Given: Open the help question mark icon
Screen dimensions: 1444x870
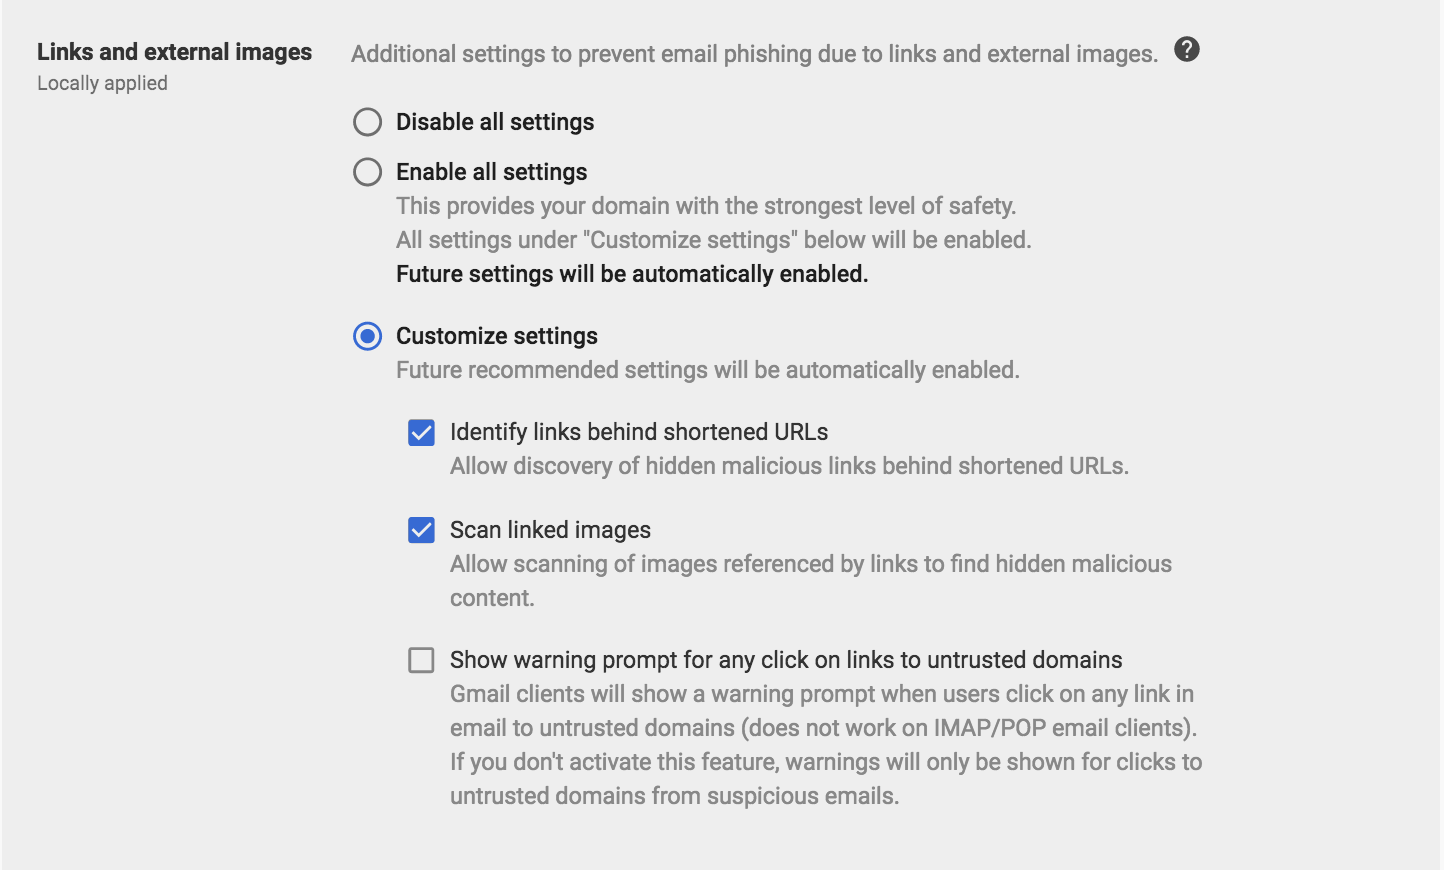Looking at the screenshot, I should click(x=1187, y=49).
